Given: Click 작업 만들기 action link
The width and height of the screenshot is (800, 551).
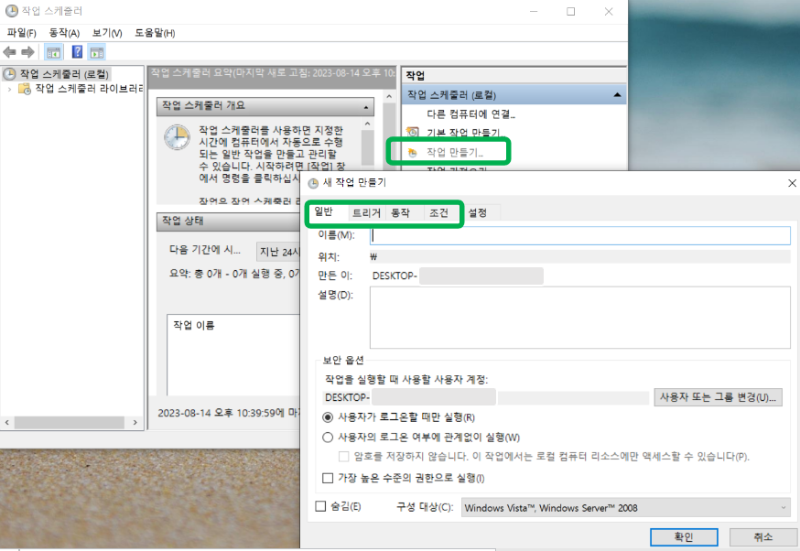Looking at the screenshot, I should tap(455, 152).
